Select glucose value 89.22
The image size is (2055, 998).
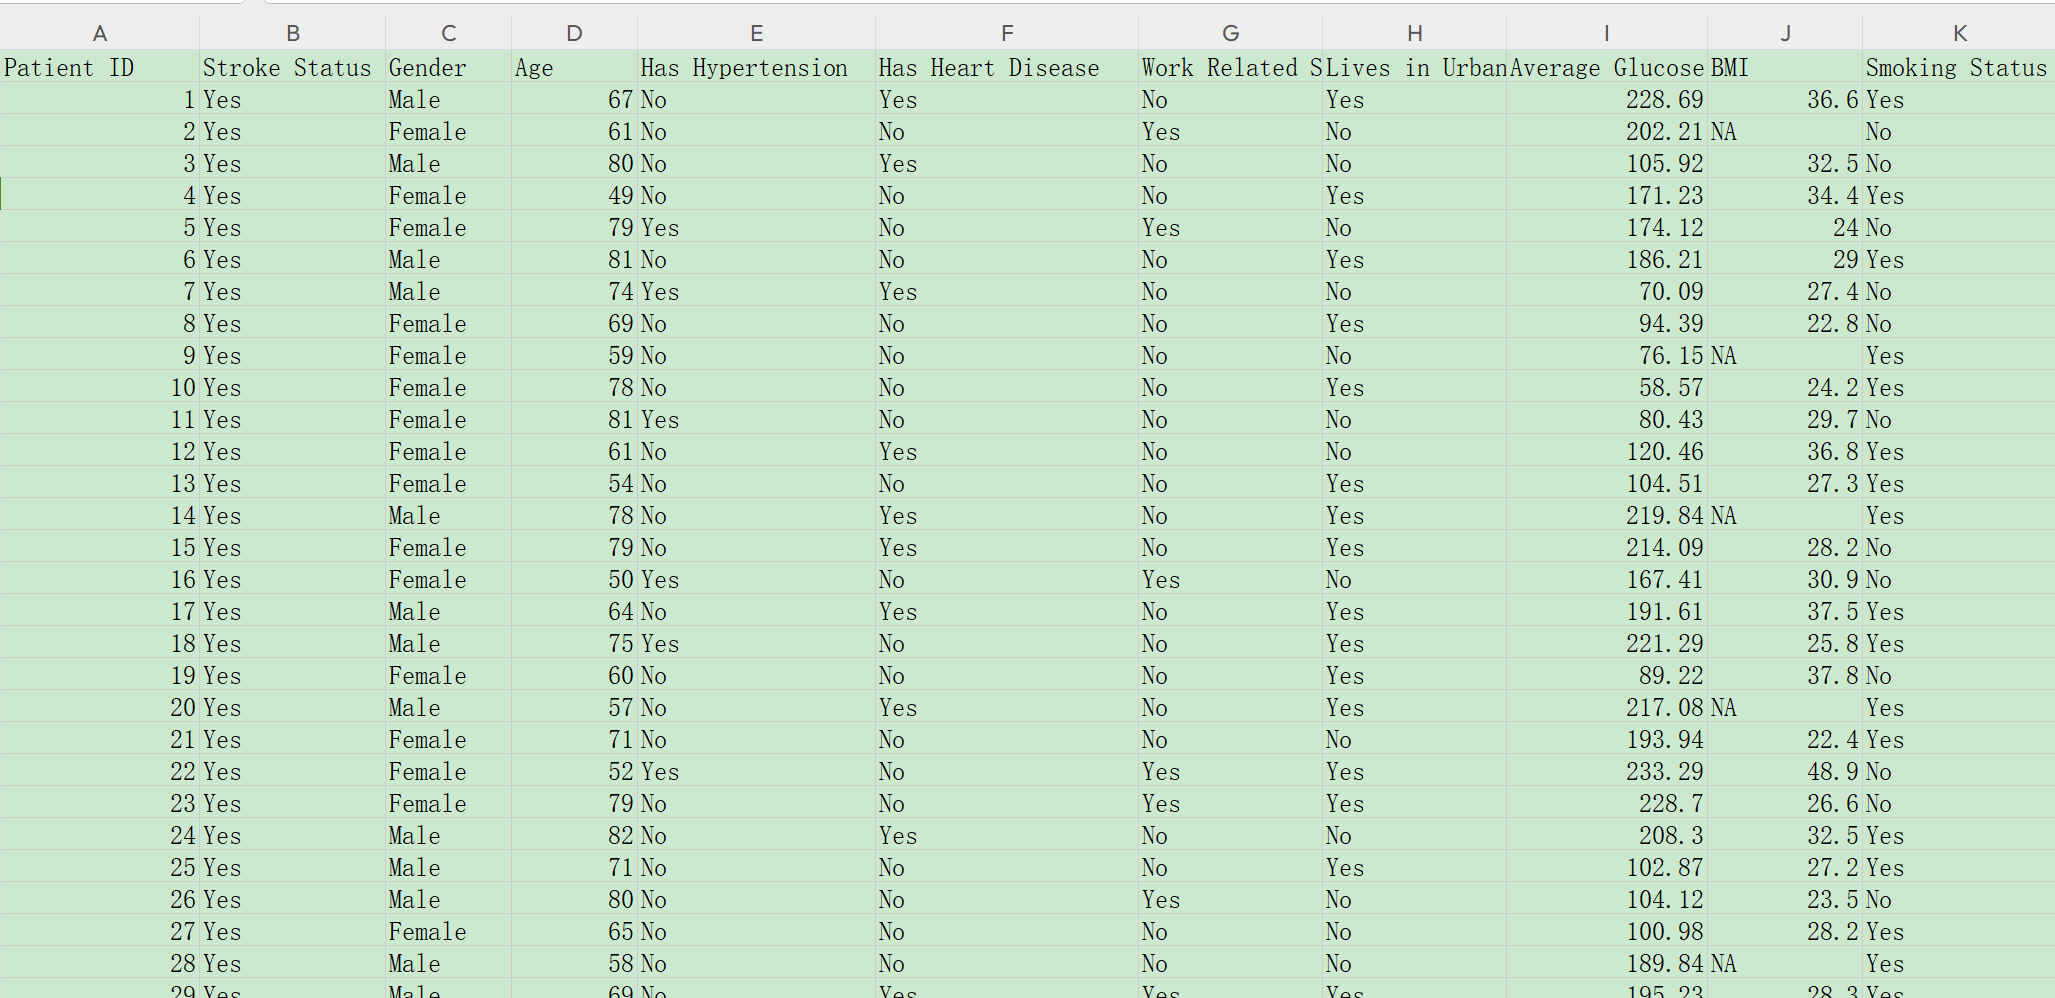pyautogui.click(x=1607, y=675)
